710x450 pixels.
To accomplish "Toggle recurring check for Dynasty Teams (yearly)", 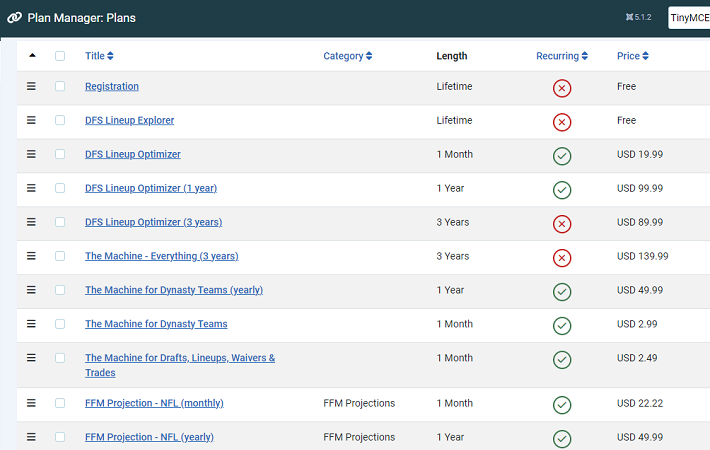I will [561, 292].
